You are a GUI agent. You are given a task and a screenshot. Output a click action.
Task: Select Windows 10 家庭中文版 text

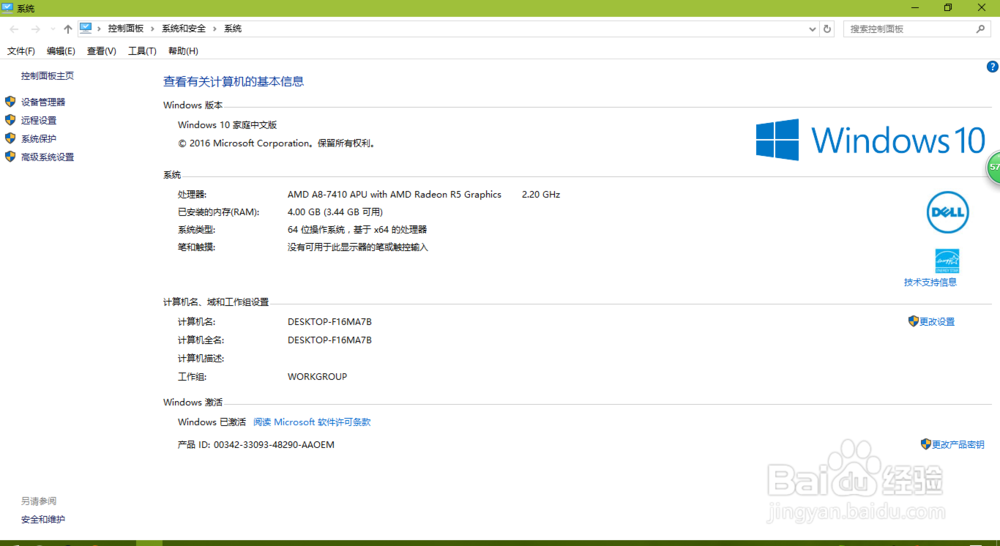(227, 125)
